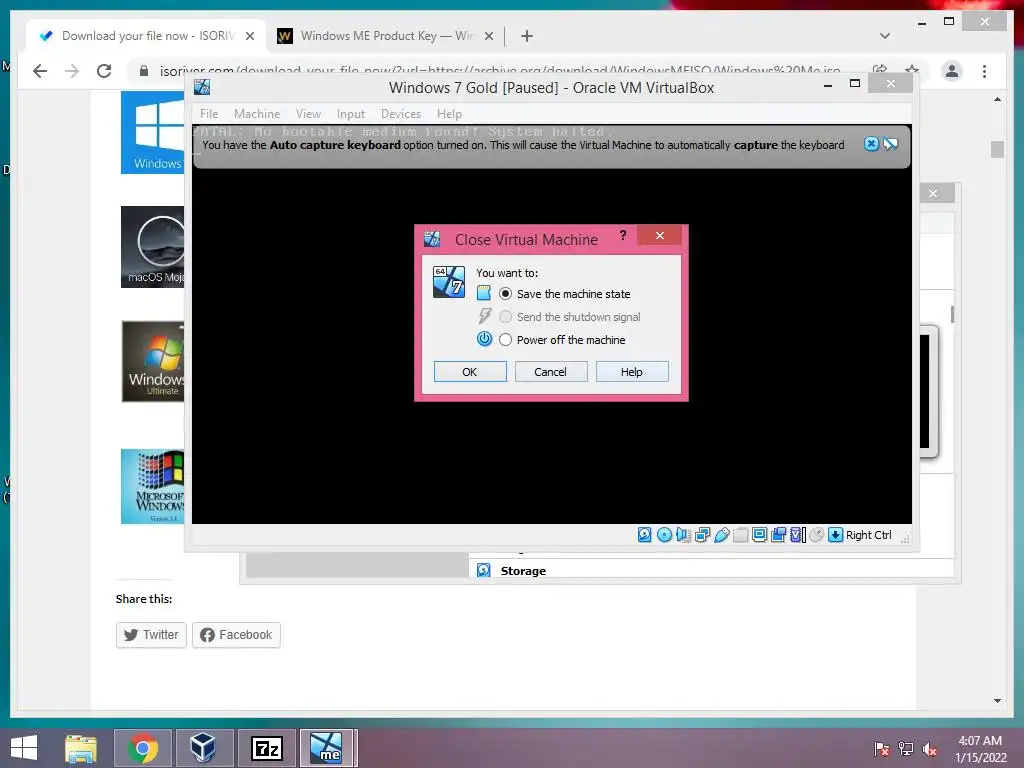
Task: Click the page scroll down arrow
Action: pos(997,701)
